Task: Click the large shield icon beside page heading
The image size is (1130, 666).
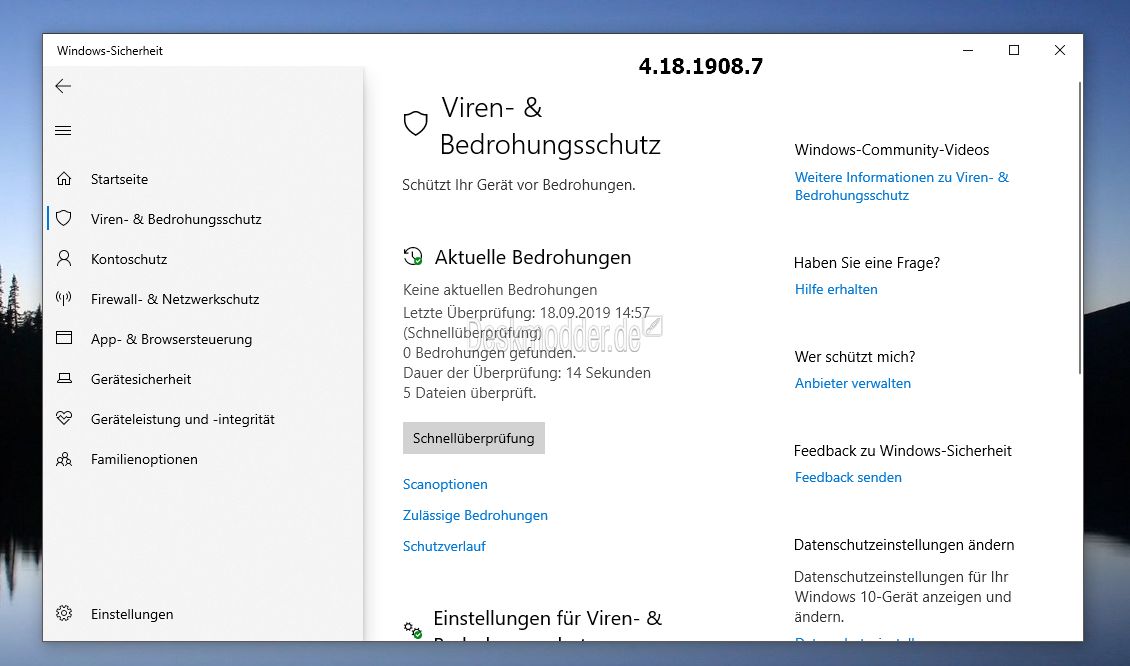Action: (x=416, y=124)
